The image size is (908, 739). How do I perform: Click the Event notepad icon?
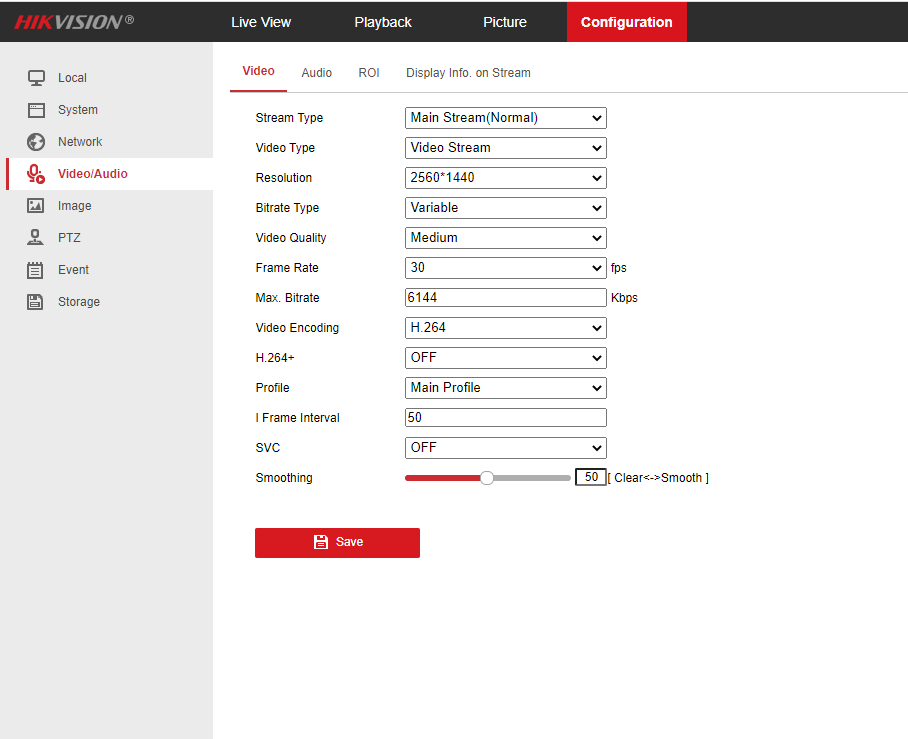(36, 270)
